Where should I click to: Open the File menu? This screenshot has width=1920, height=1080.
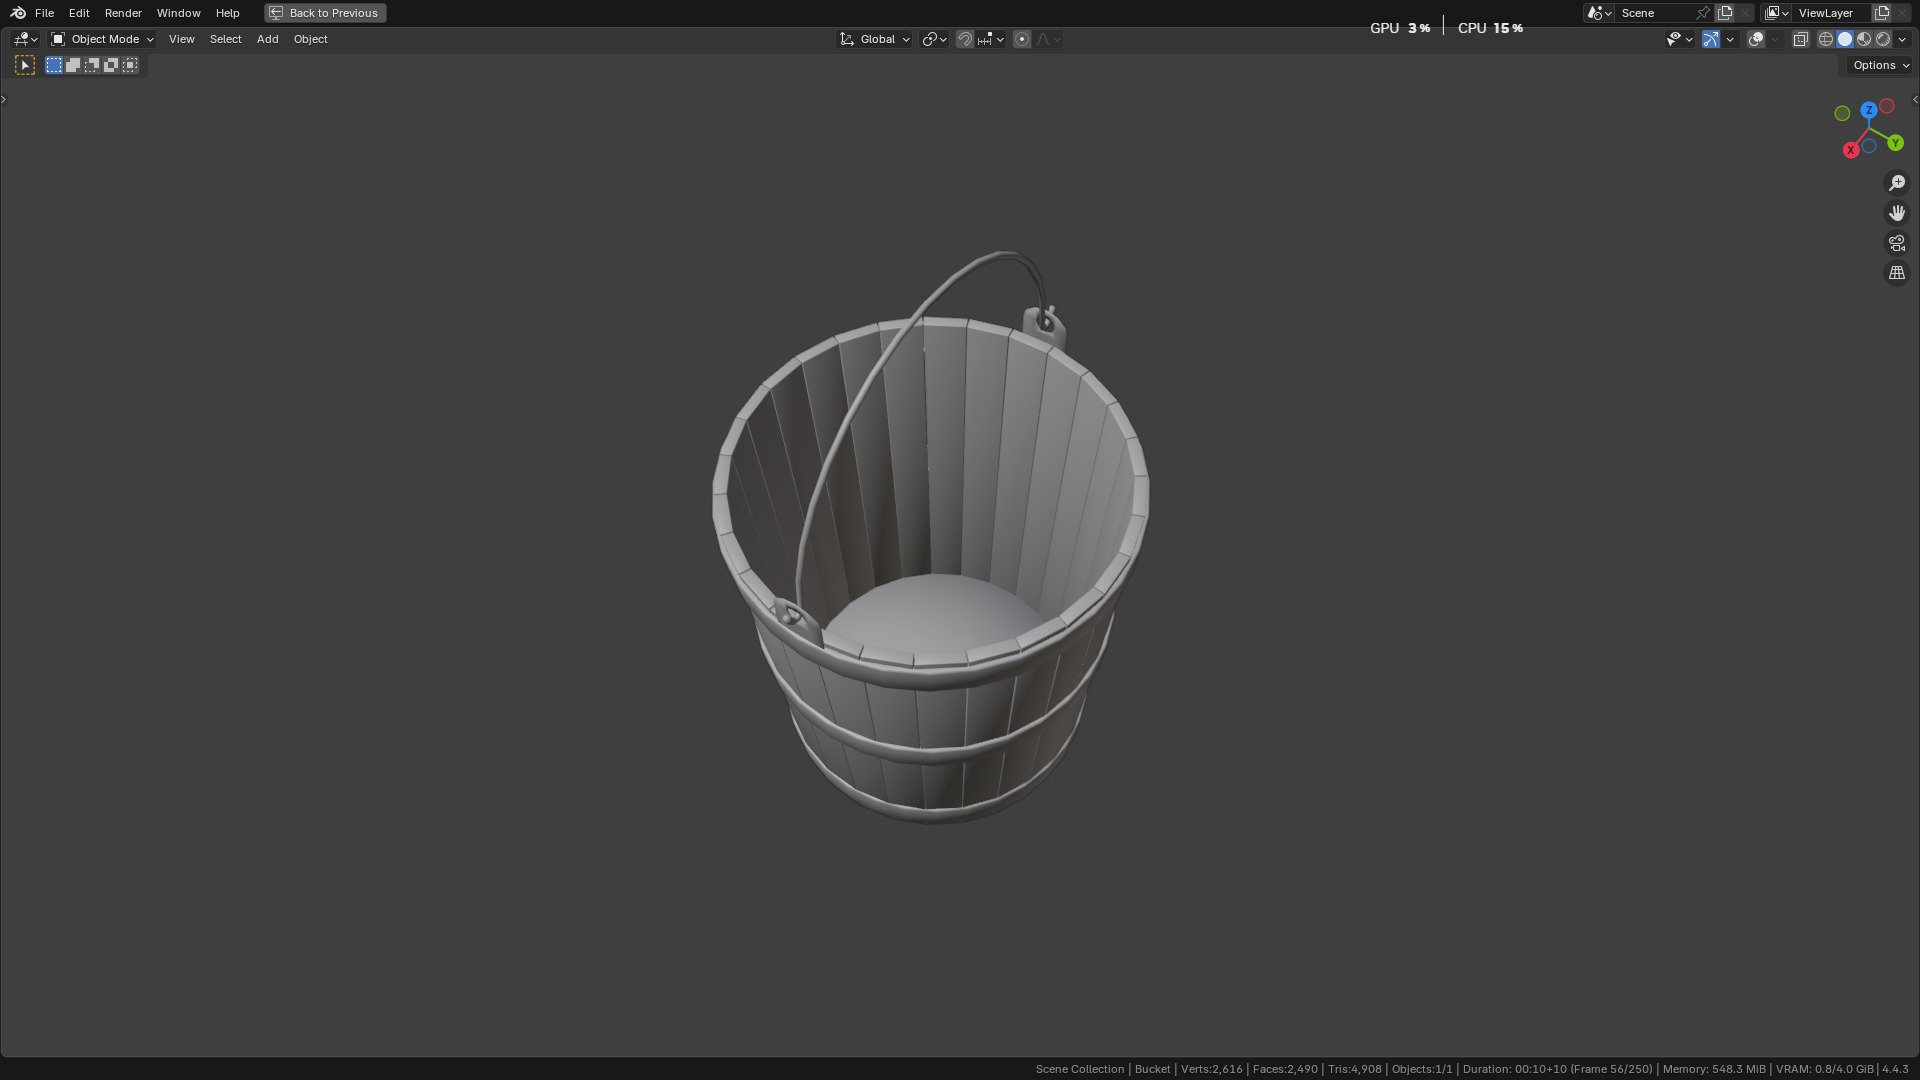point(44,13)
